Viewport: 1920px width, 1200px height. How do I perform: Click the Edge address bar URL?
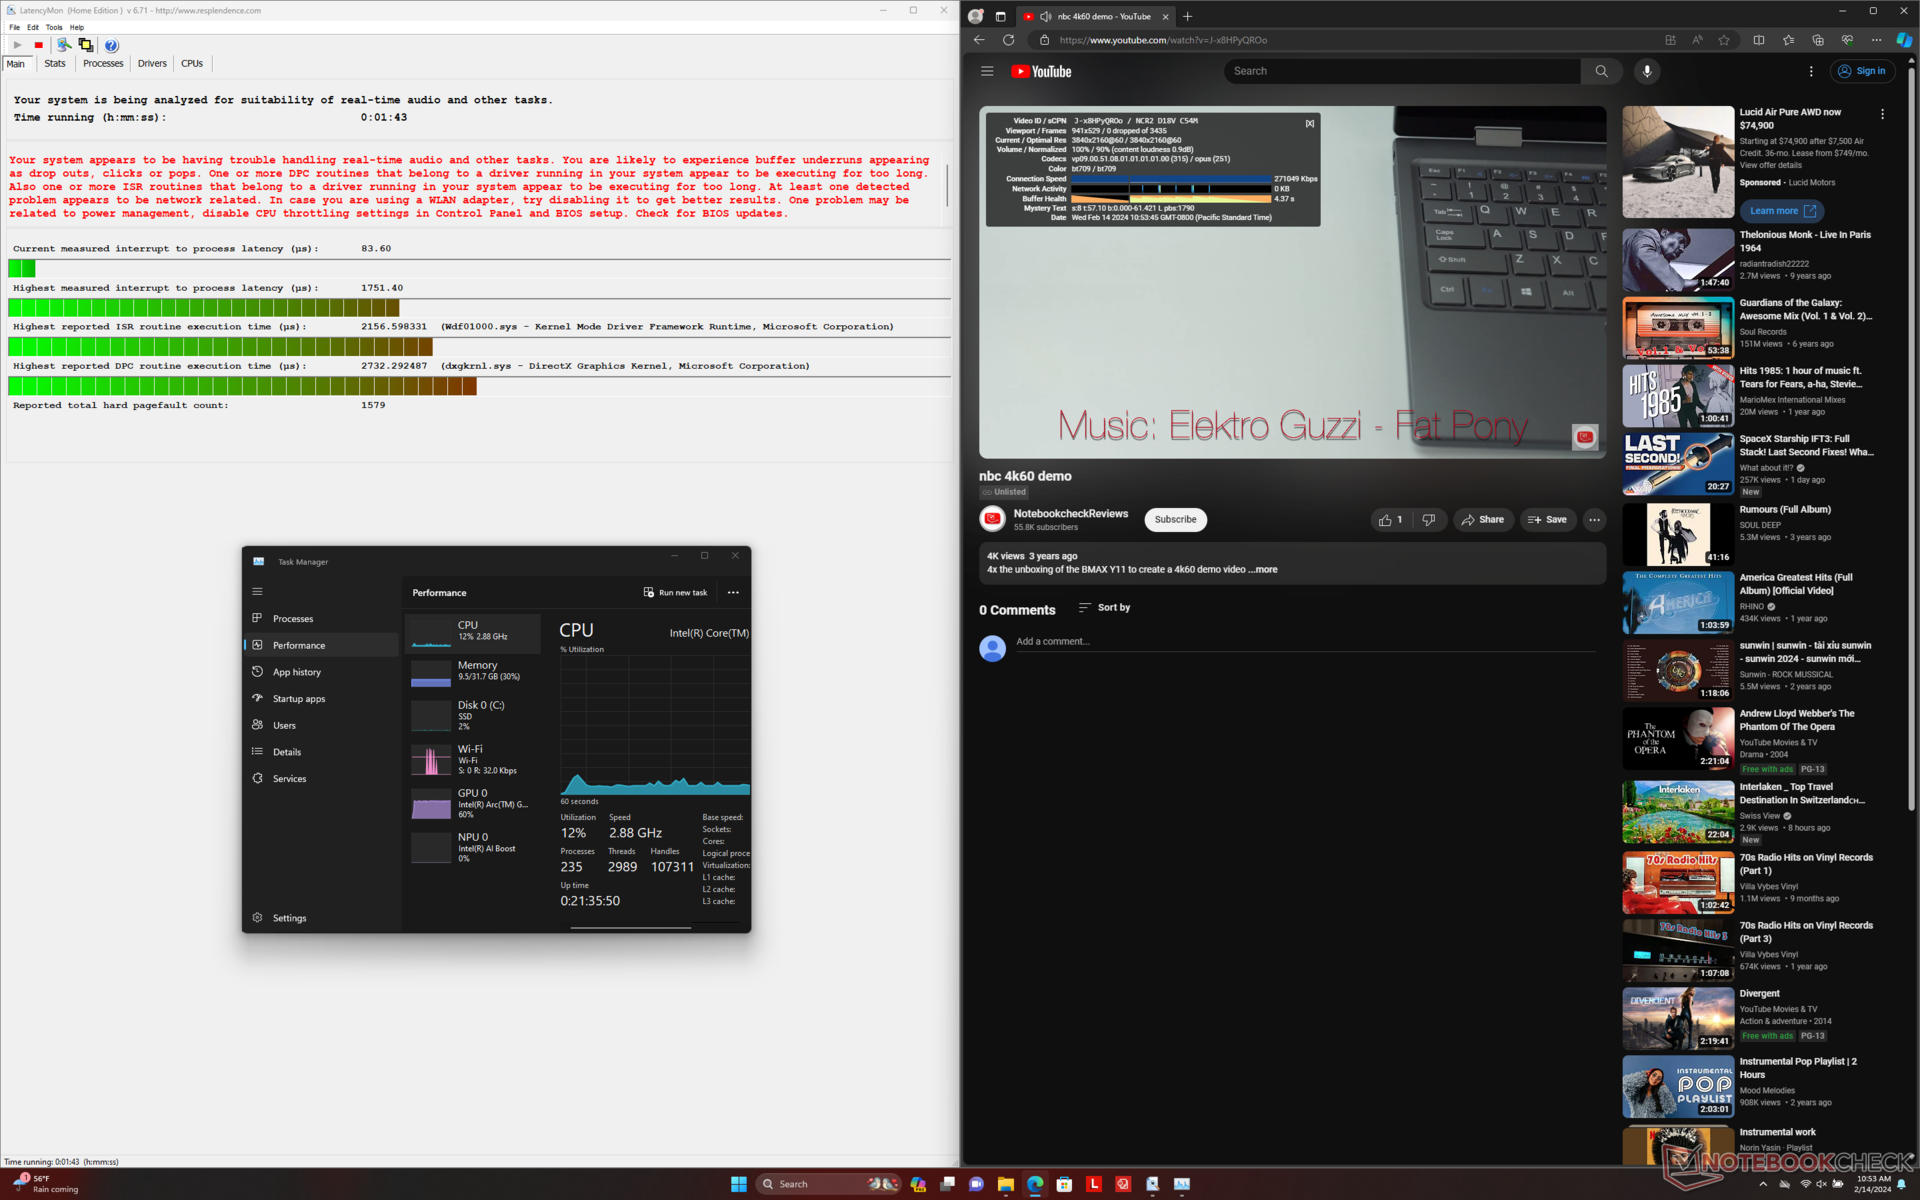click(1163, 40)
